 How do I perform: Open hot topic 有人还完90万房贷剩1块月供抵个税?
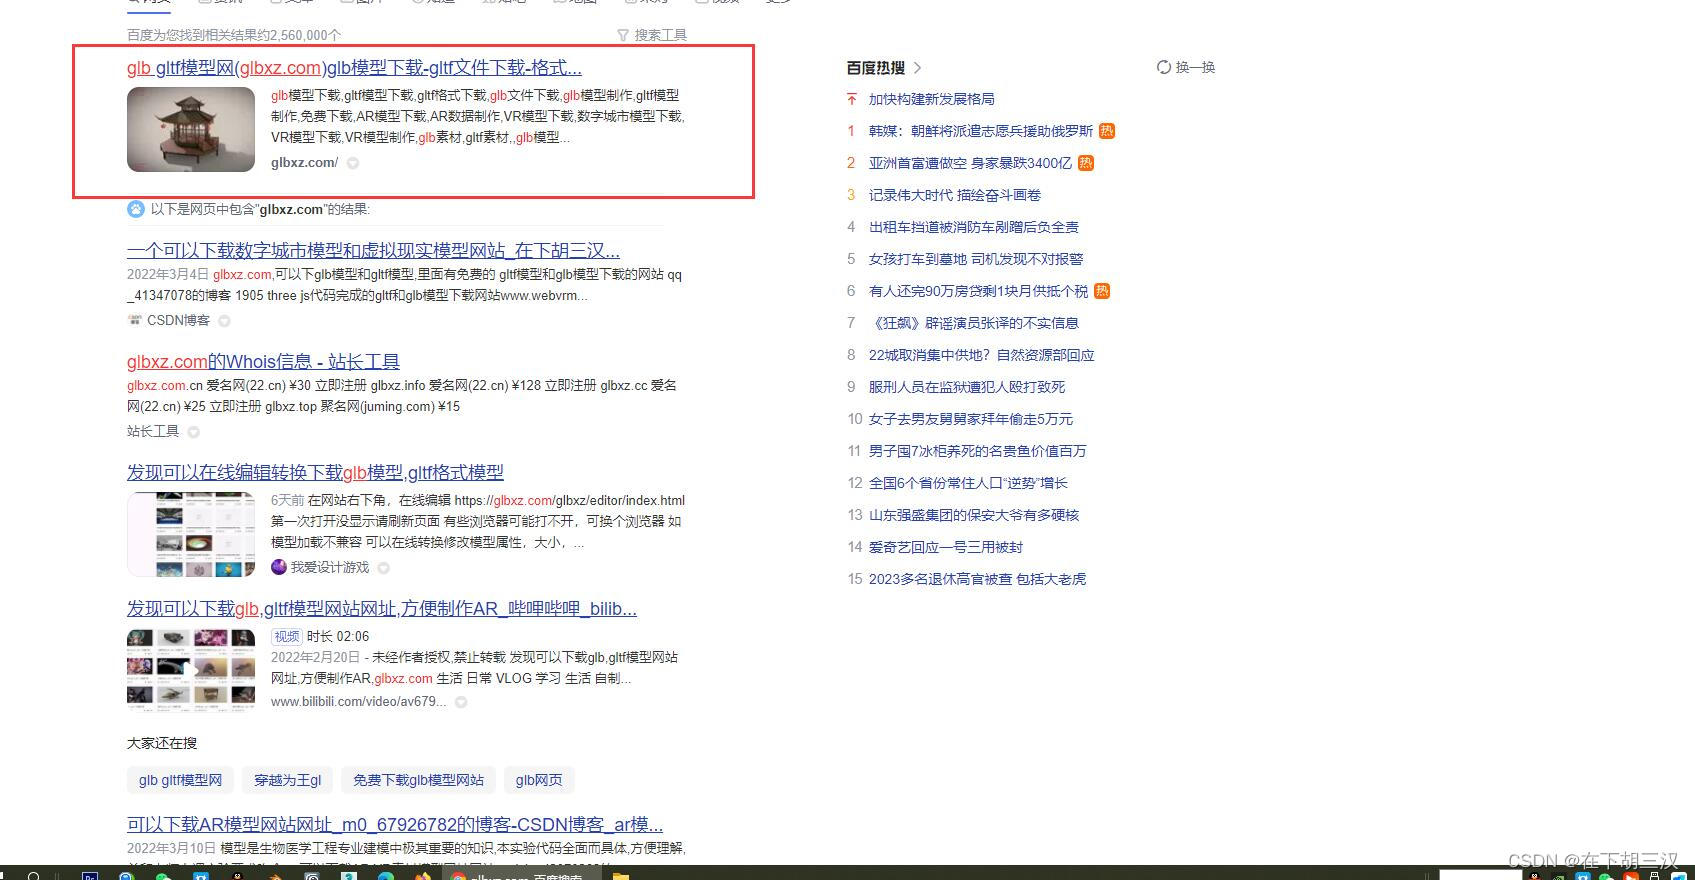pos(978,291)
